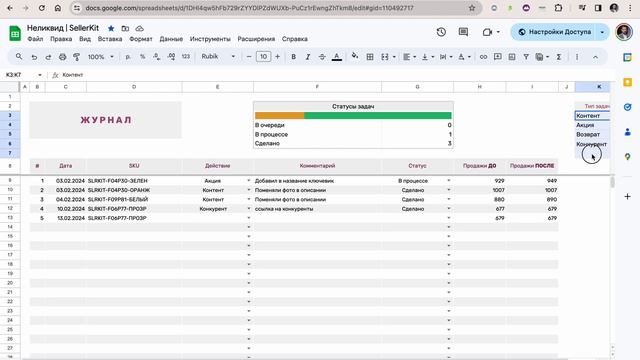Click the search menus magnifier icon
The height and width of the screenshot is (360, 640).
(x=19, y=57)
